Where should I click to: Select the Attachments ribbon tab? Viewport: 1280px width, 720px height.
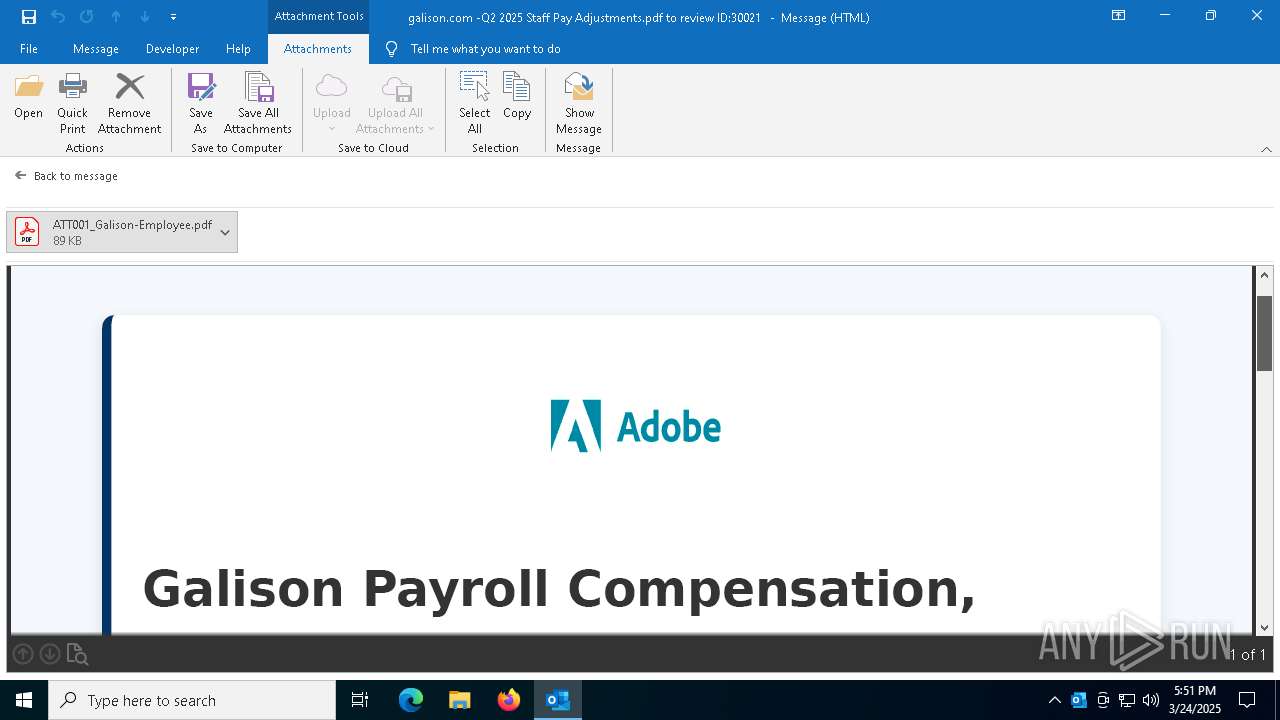[x=318, y=49]
